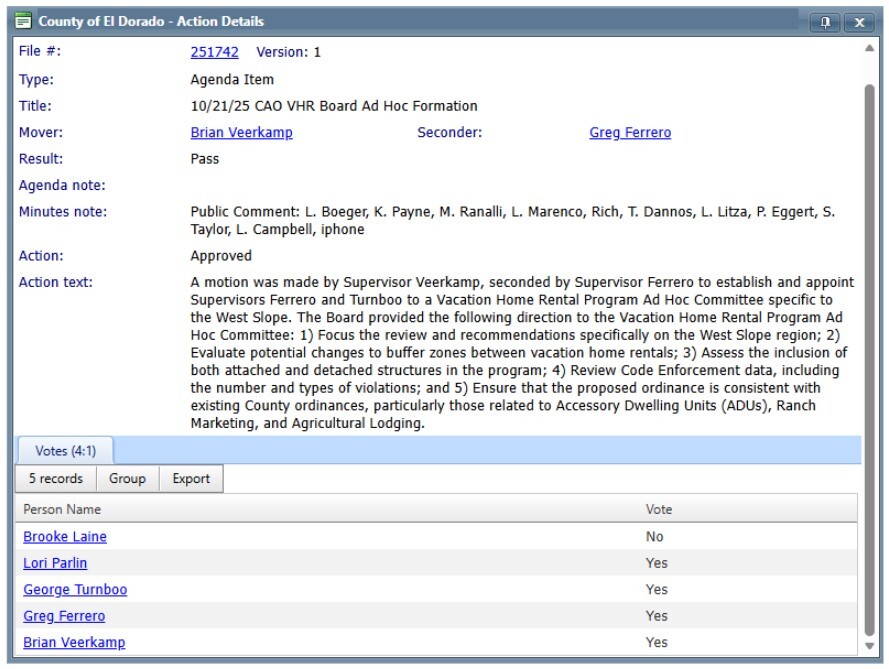Open Brooke Laine in the votes list
889x669 pixels.
tap(65, 537)
